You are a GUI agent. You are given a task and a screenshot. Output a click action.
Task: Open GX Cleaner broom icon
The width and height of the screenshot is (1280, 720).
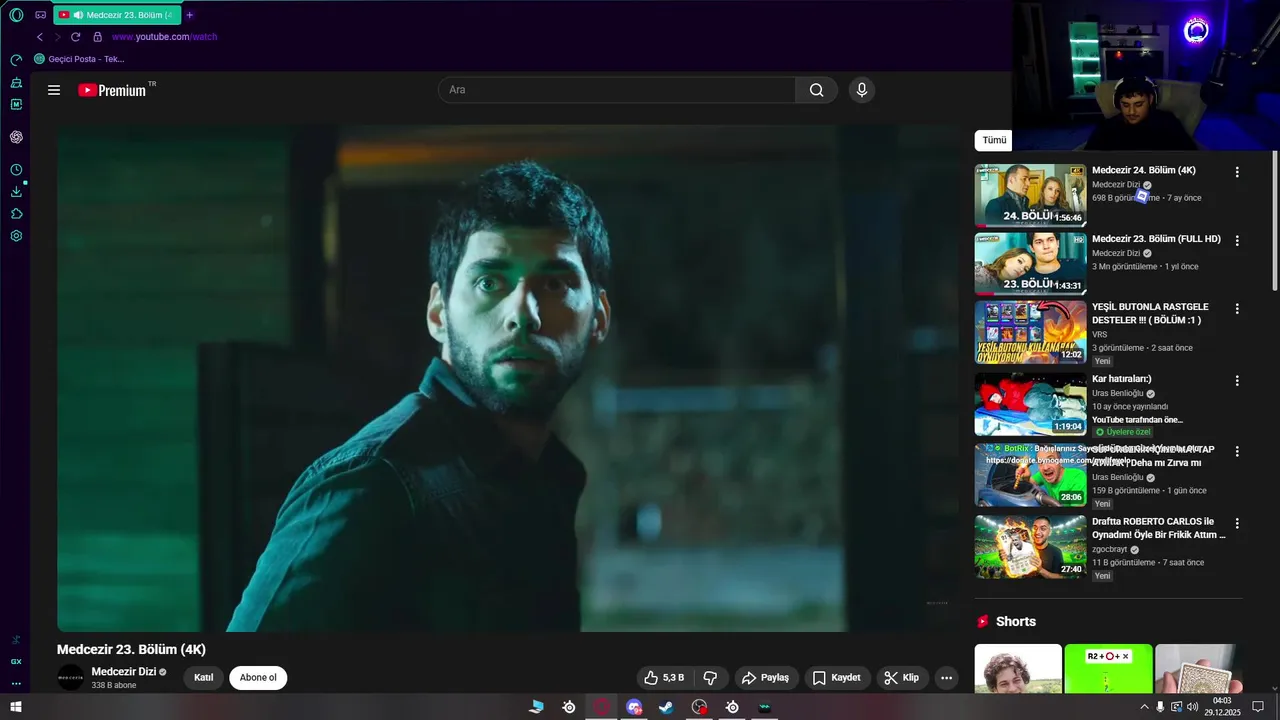(16, 83)
